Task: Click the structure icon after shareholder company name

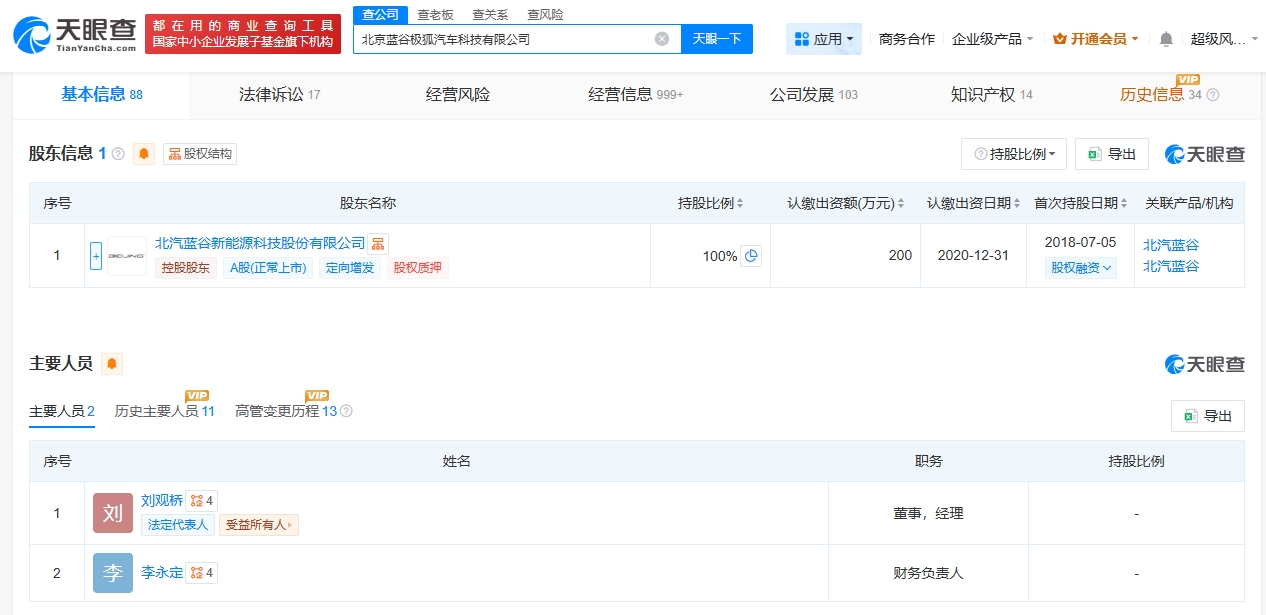Action: 377,244
